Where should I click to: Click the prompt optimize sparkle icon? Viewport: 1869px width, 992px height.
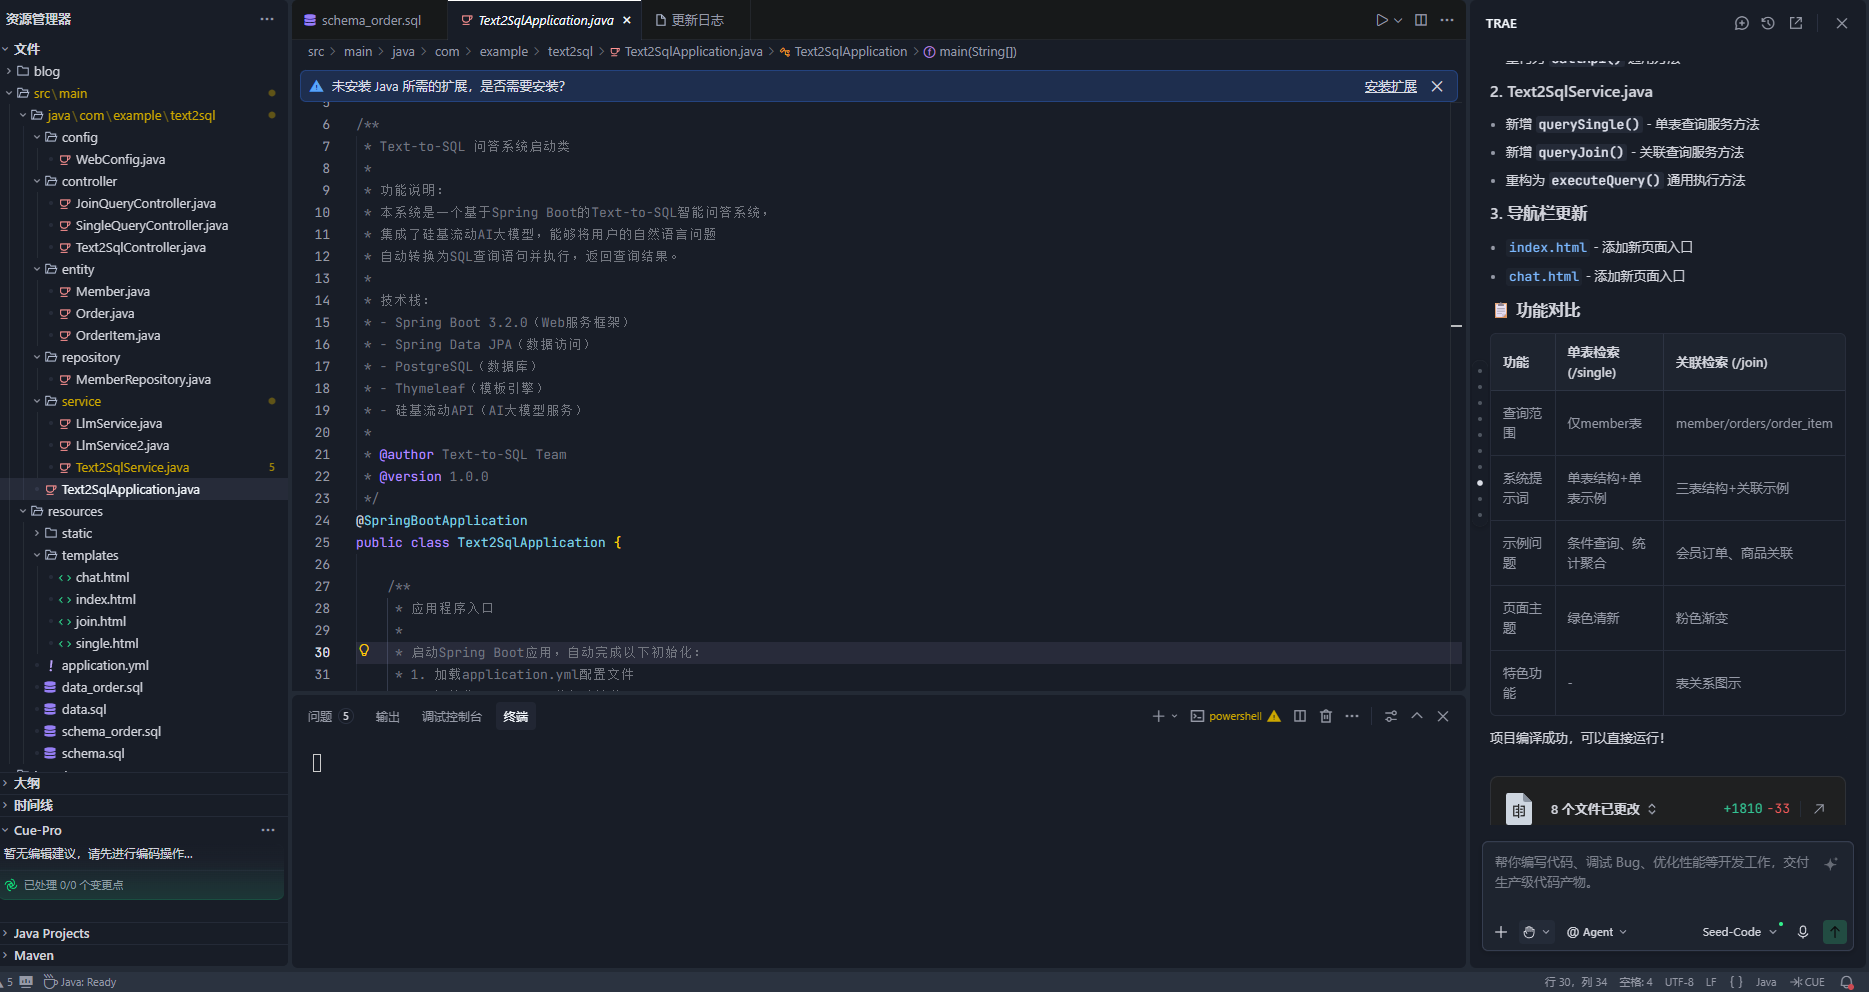point(1831,864)
